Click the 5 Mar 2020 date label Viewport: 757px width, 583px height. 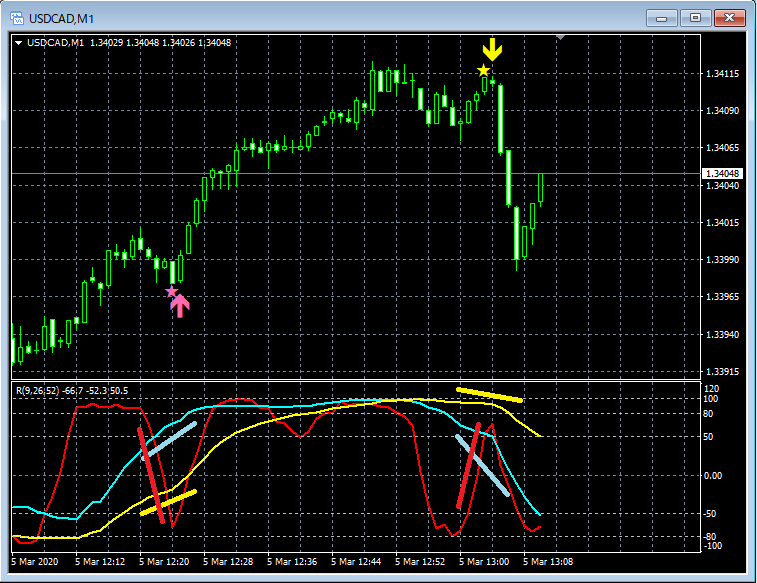click(34, 562)
